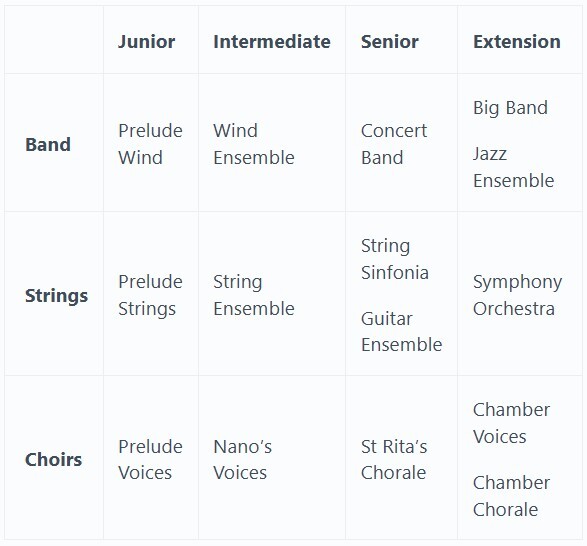Viewport: 587px width, 546px height.
Task: Click the Chamber Voices entry
Action: pyautogui.click(x=511, y=423)
